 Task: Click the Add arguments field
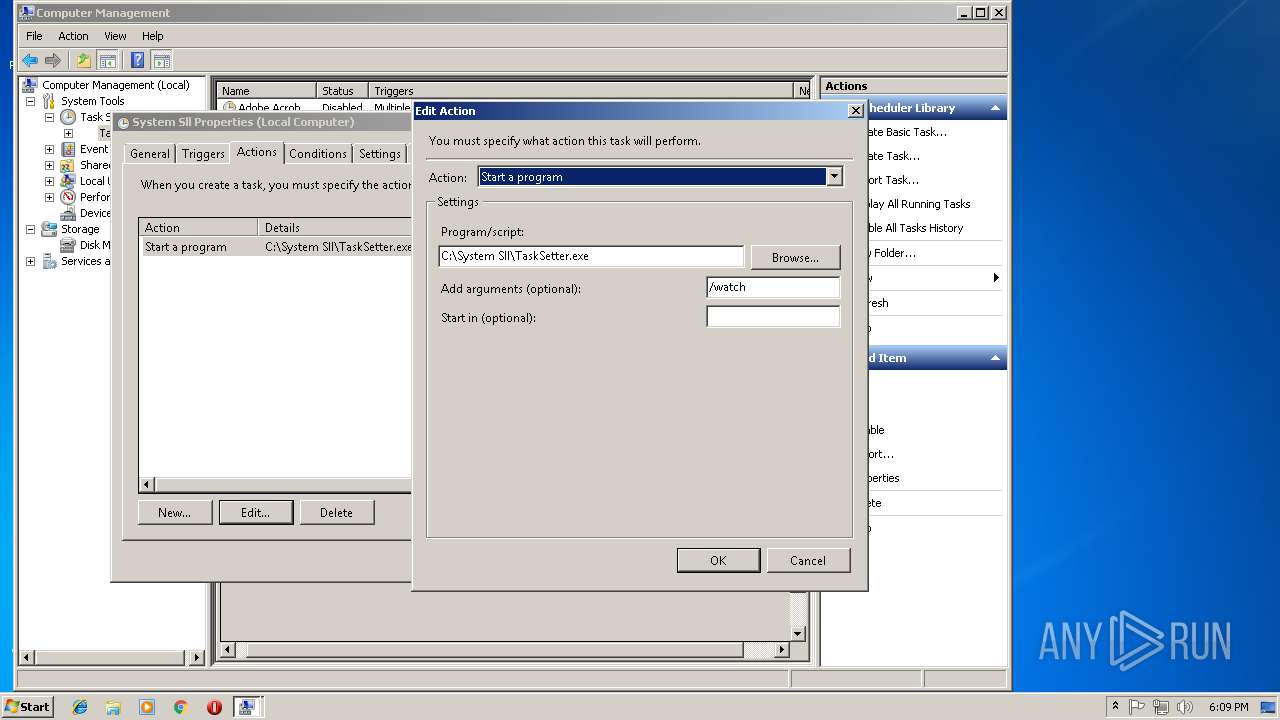click(773, 287)
